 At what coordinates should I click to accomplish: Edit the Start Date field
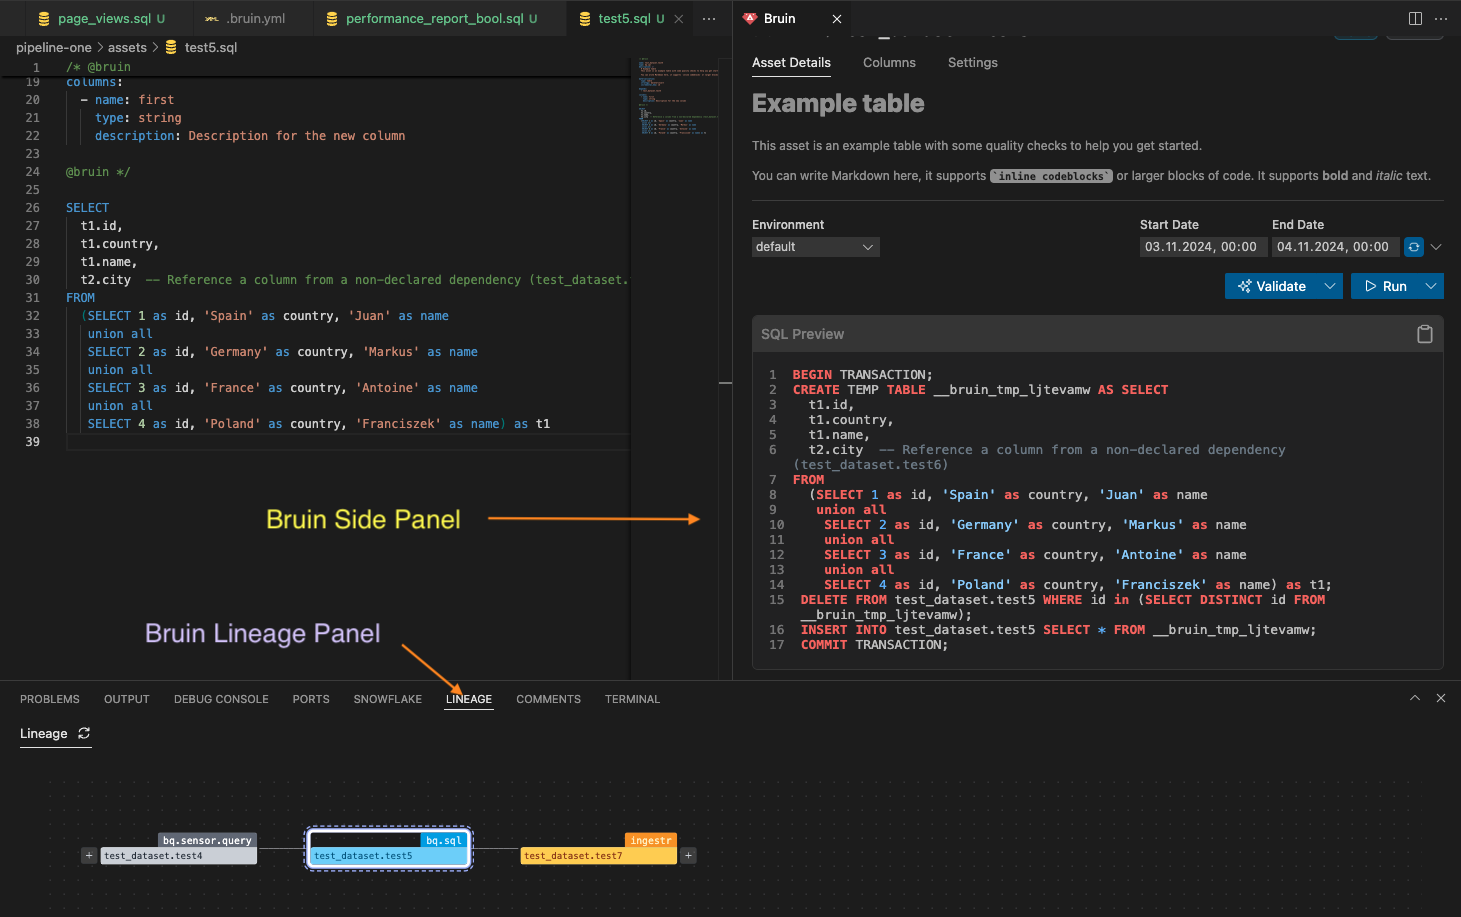point(1202,247)
